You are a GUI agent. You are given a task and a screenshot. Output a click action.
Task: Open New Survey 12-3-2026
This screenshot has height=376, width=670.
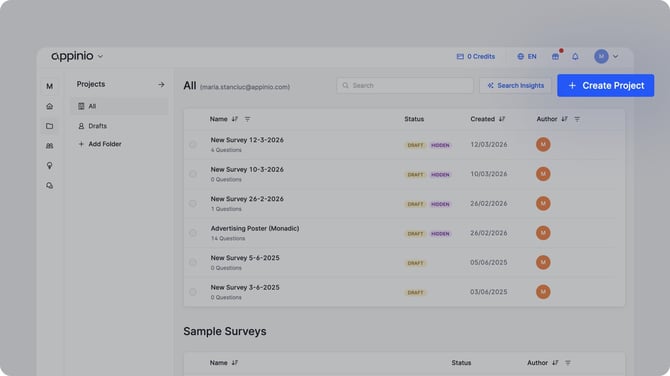click(247, 140)
